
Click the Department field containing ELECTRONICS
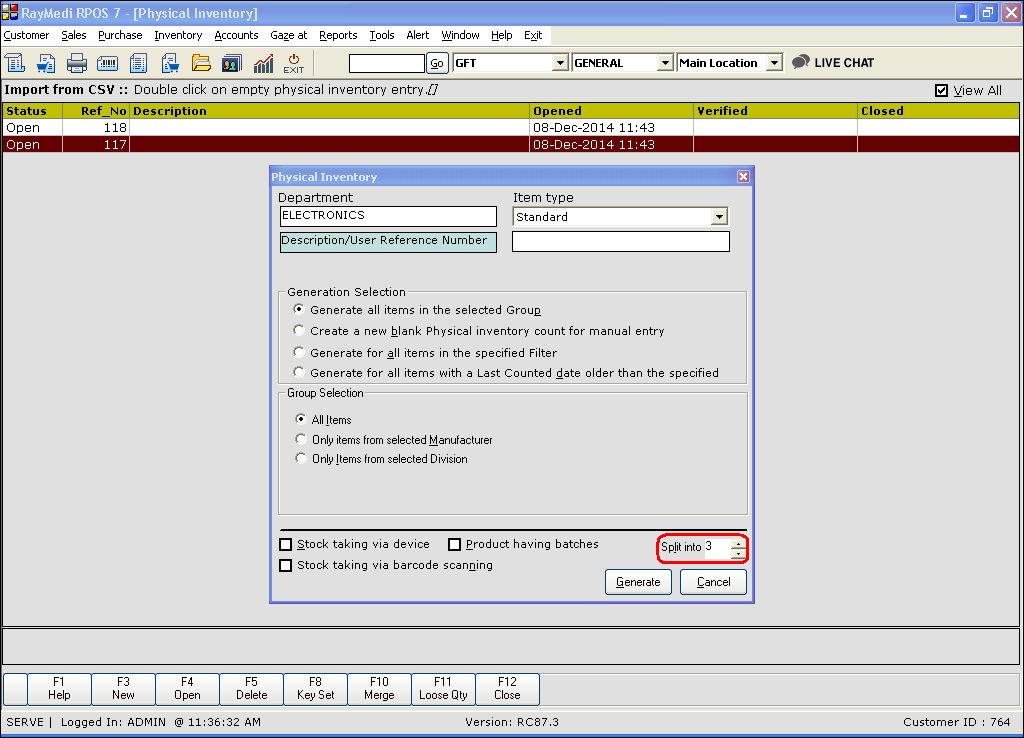click(x=388, y=216)
